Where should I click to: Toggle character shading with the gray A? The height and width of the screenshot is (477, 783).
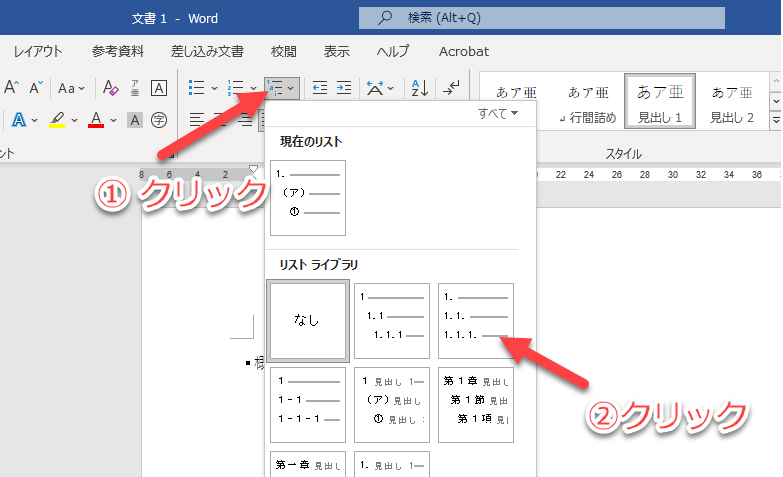(134, 120)
